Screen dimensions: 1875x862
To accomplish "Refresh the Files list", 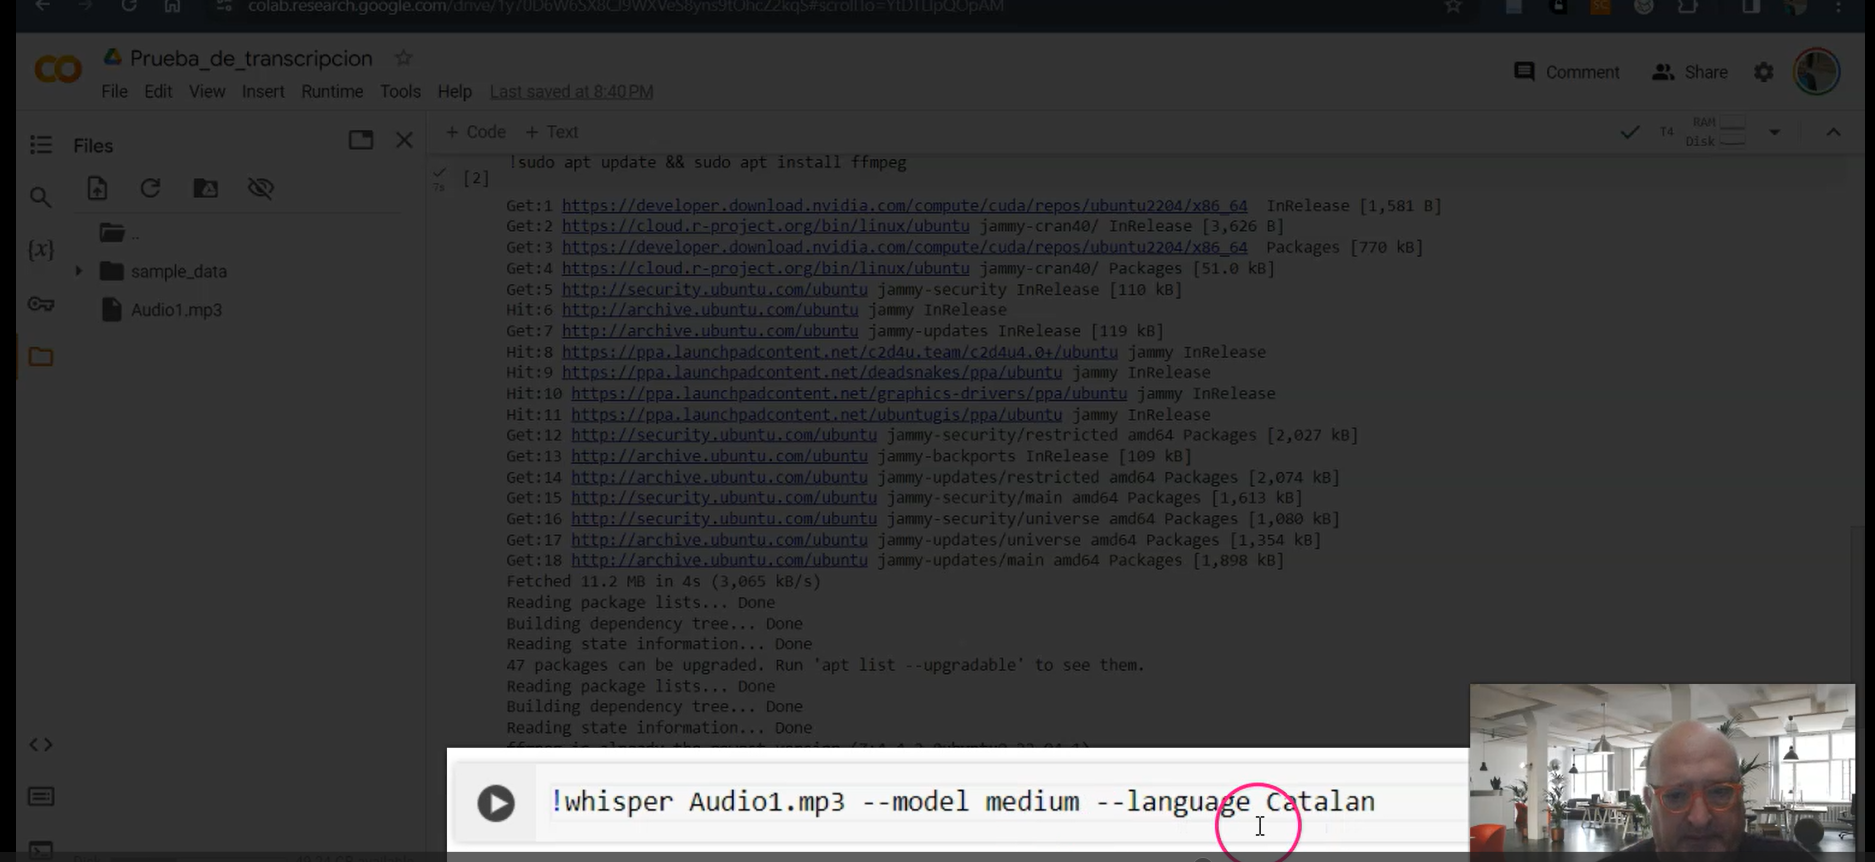I will [150, 188].
